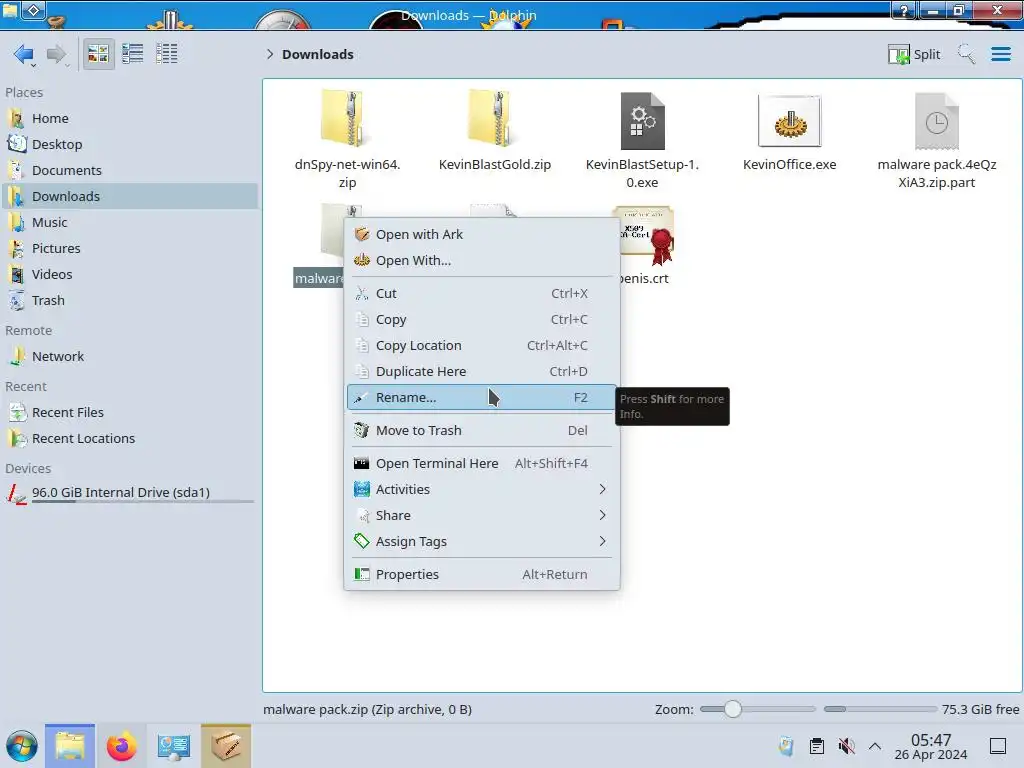This screenshot has width=1024, height=768.
Task: Expand Activities submenu
Action: pyautogui.click(x=481, y=490)
